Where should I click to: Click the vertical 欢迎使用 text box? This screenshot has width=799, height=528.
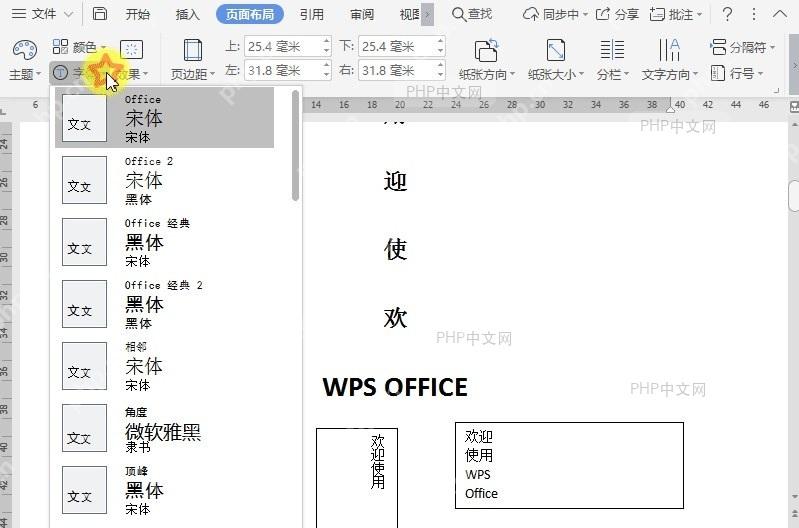357,478
